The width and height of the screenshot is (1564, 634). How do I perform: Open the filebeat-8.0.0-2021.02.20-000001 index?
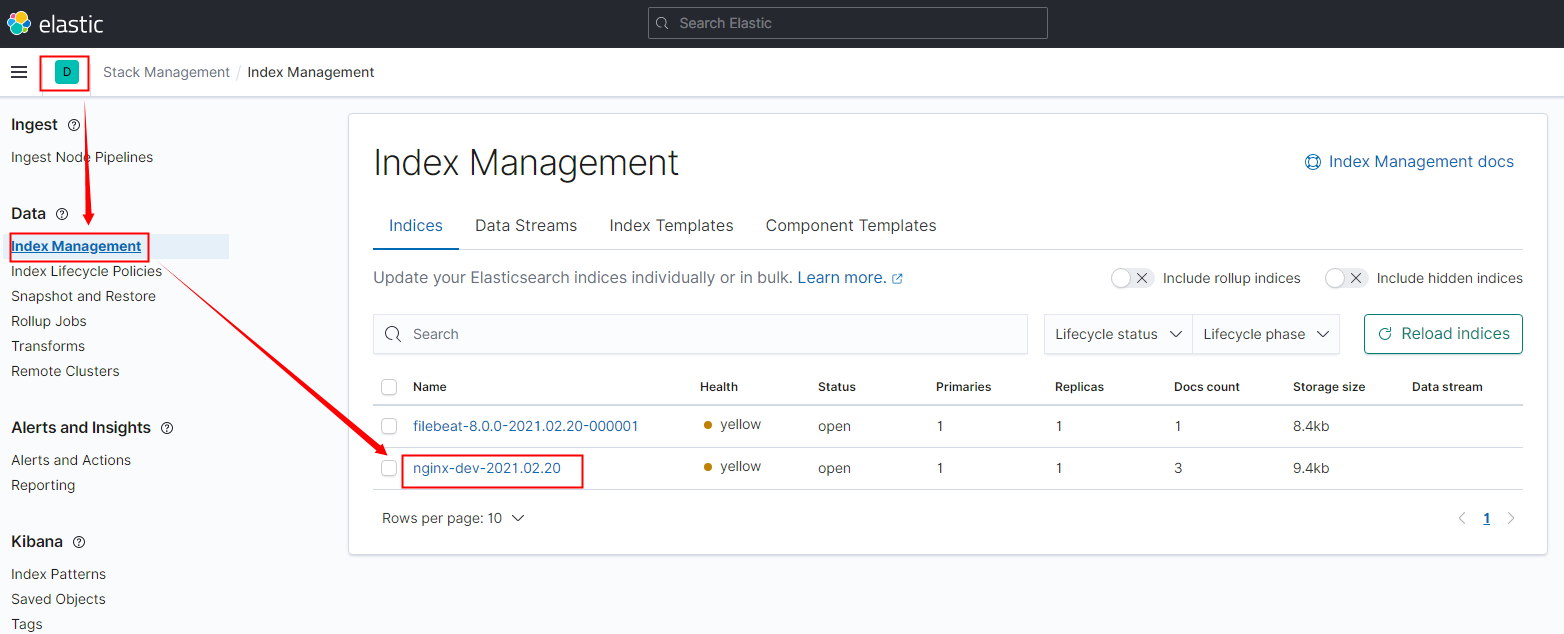click(525, 426)
